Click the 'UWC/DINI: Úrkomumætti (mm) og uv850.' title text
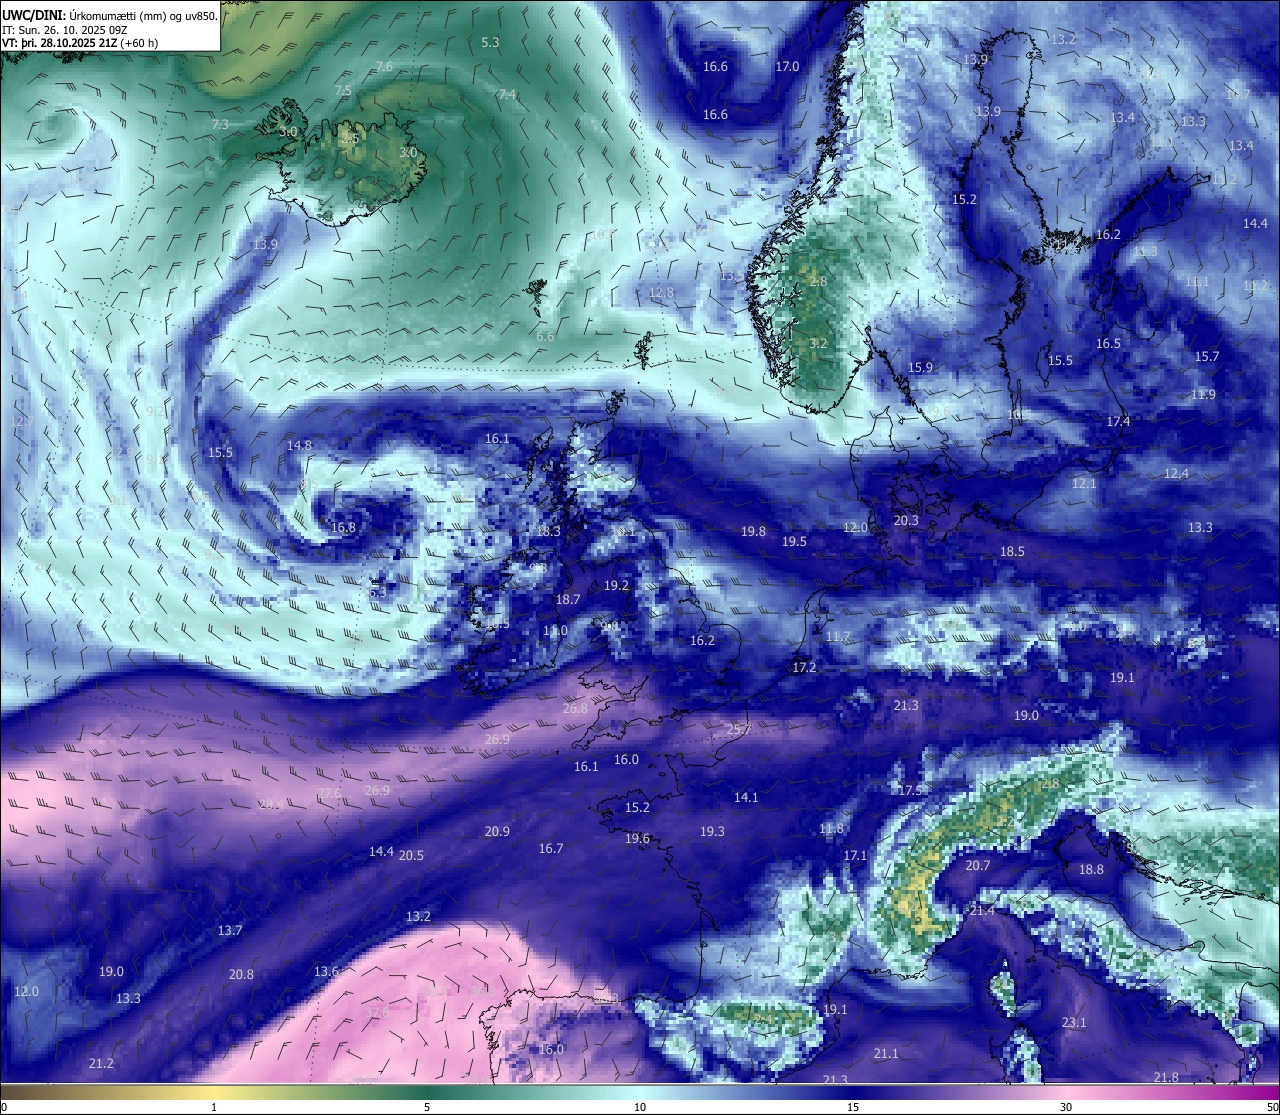This screenshot has height=1115, width=1280. click(x=109, y=15)
